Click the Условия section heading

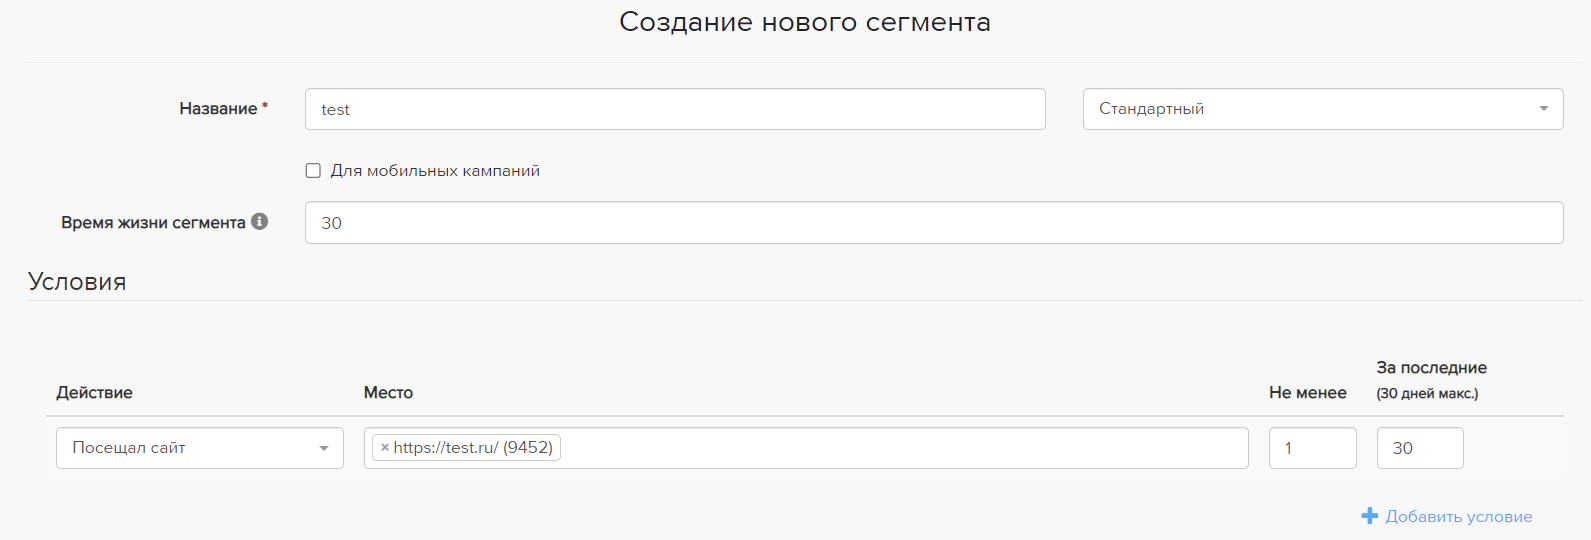[x=77, y=282]
